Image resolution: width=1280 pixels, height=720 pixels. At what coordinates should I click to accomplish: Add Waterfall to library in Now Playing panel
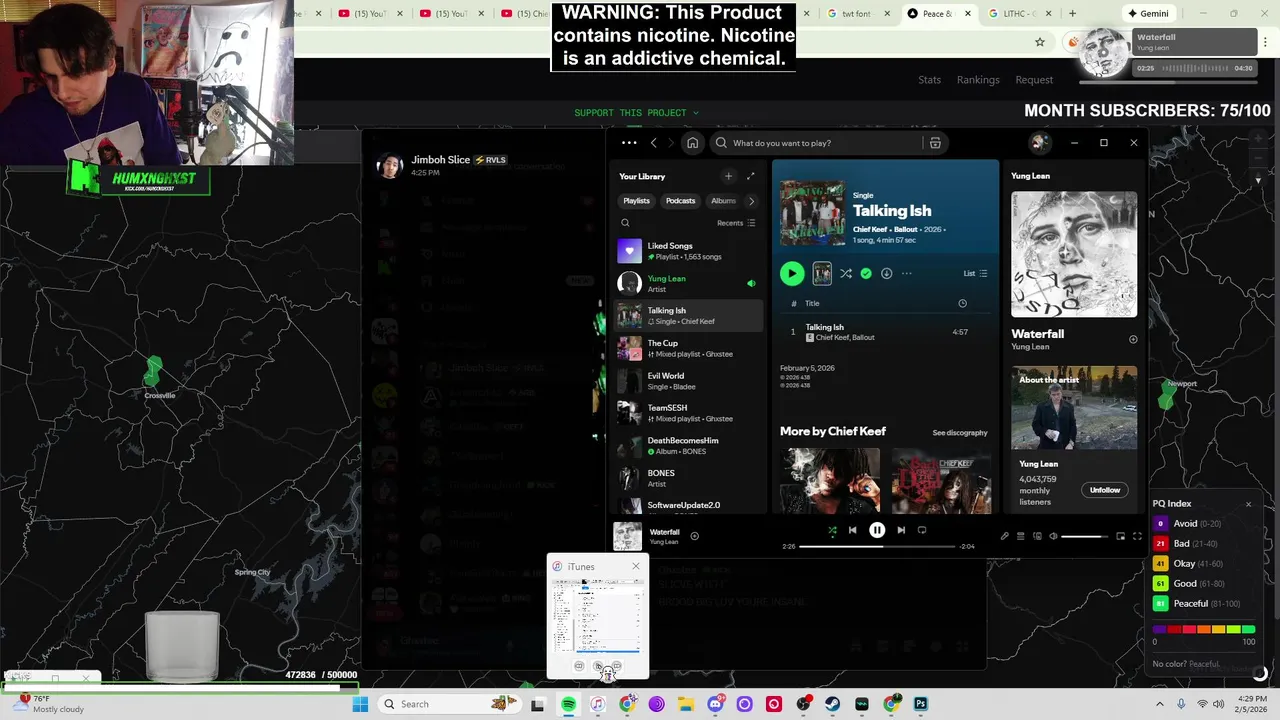pyautogui.click(x=1133, y=339)
